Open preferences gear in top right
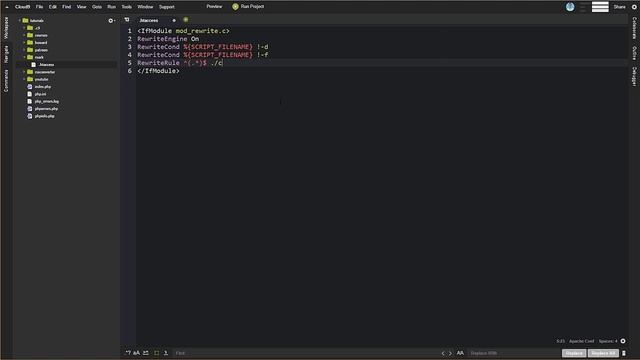The height and width of the screenshot is (360, 640). 634,7
